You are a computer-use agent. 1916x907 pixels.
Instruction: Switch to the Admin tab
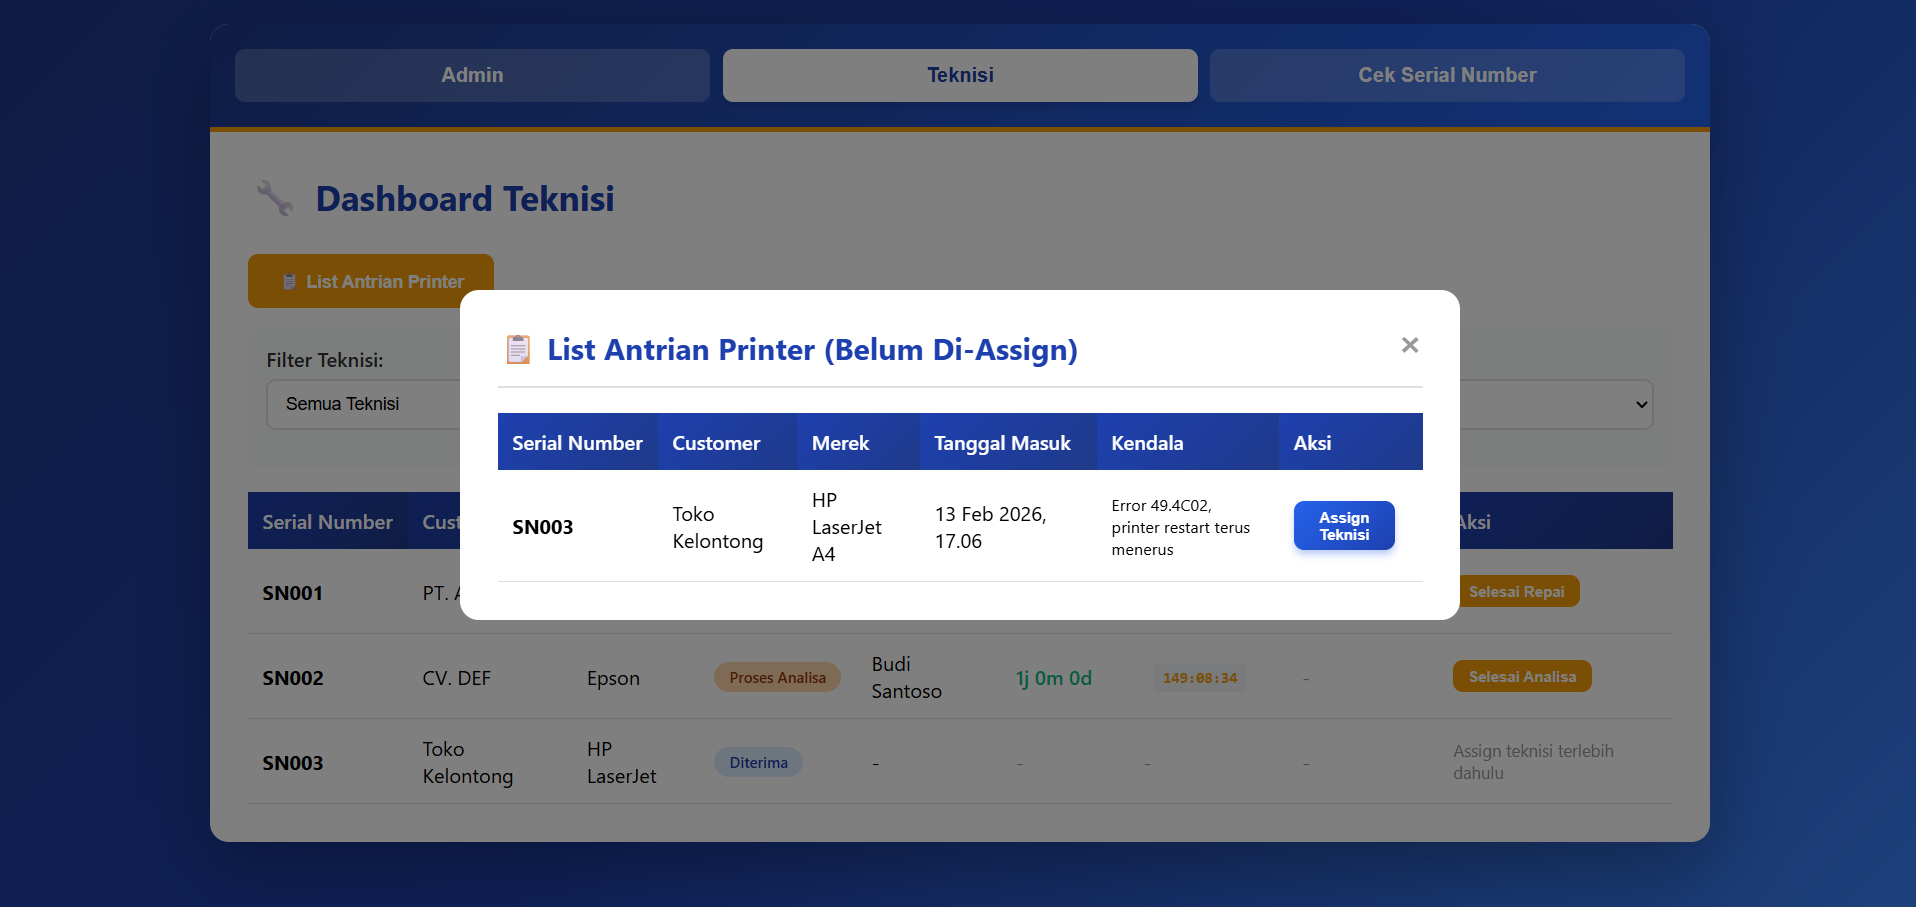tap(472, 75)
